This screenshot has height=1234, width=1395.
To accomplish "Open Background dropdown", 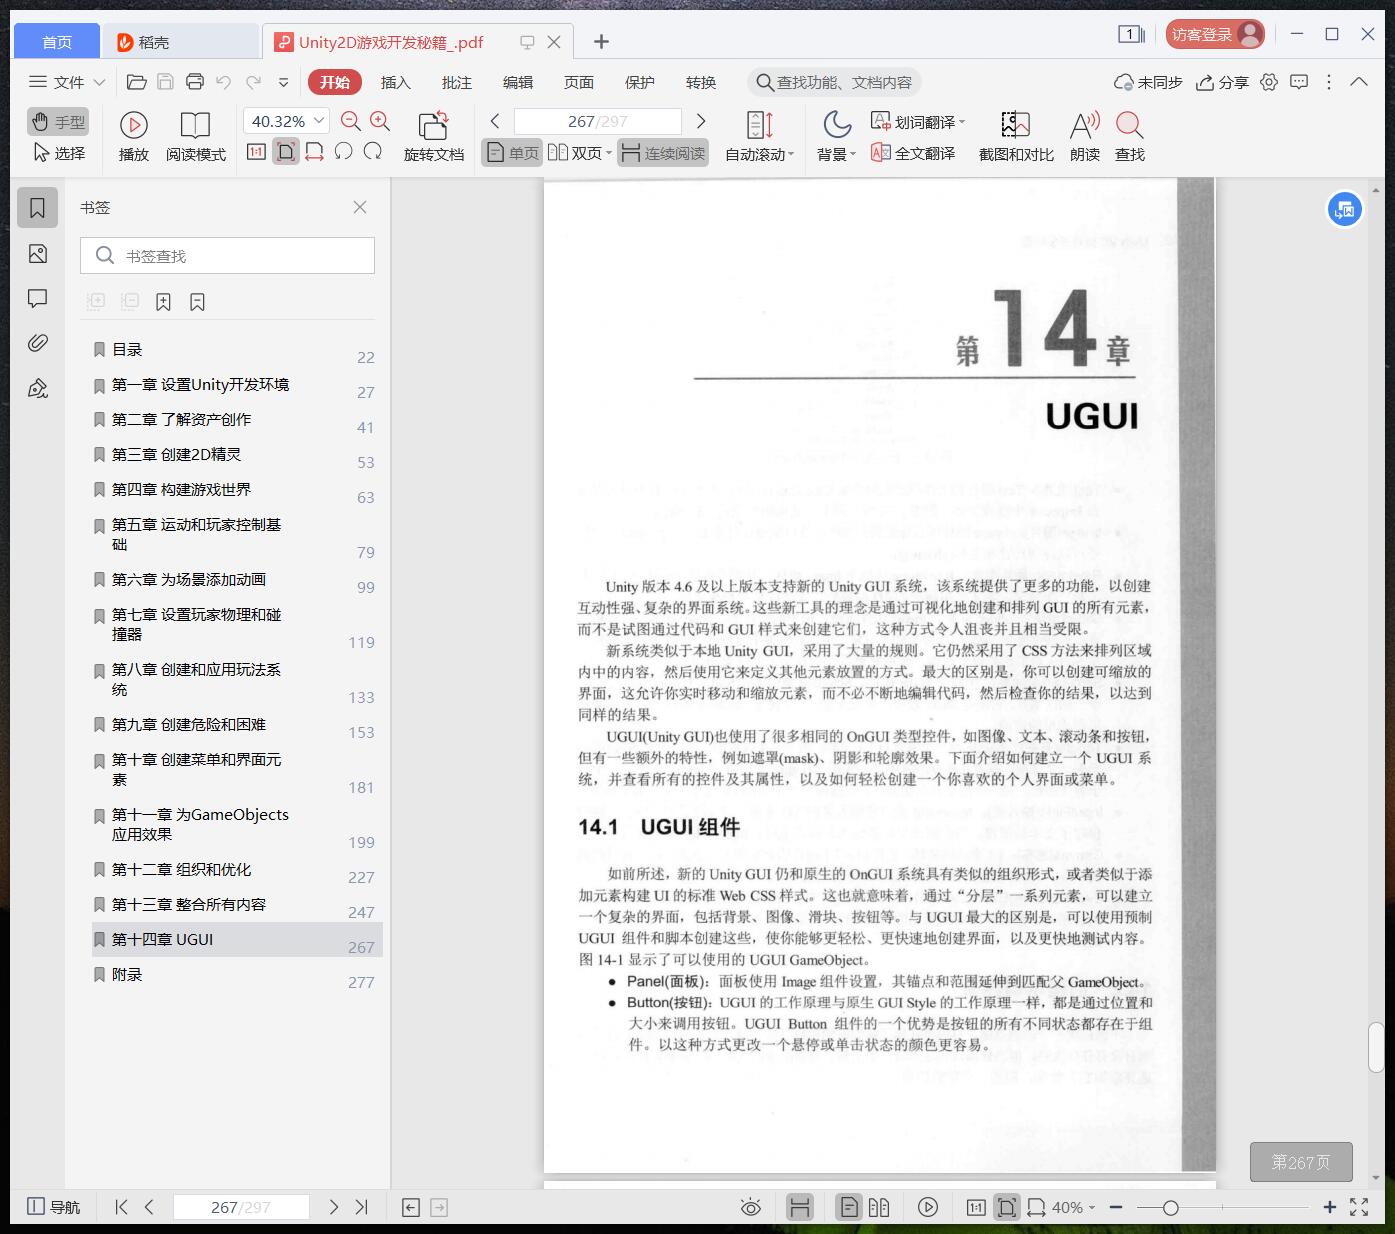I will [836, 136].
